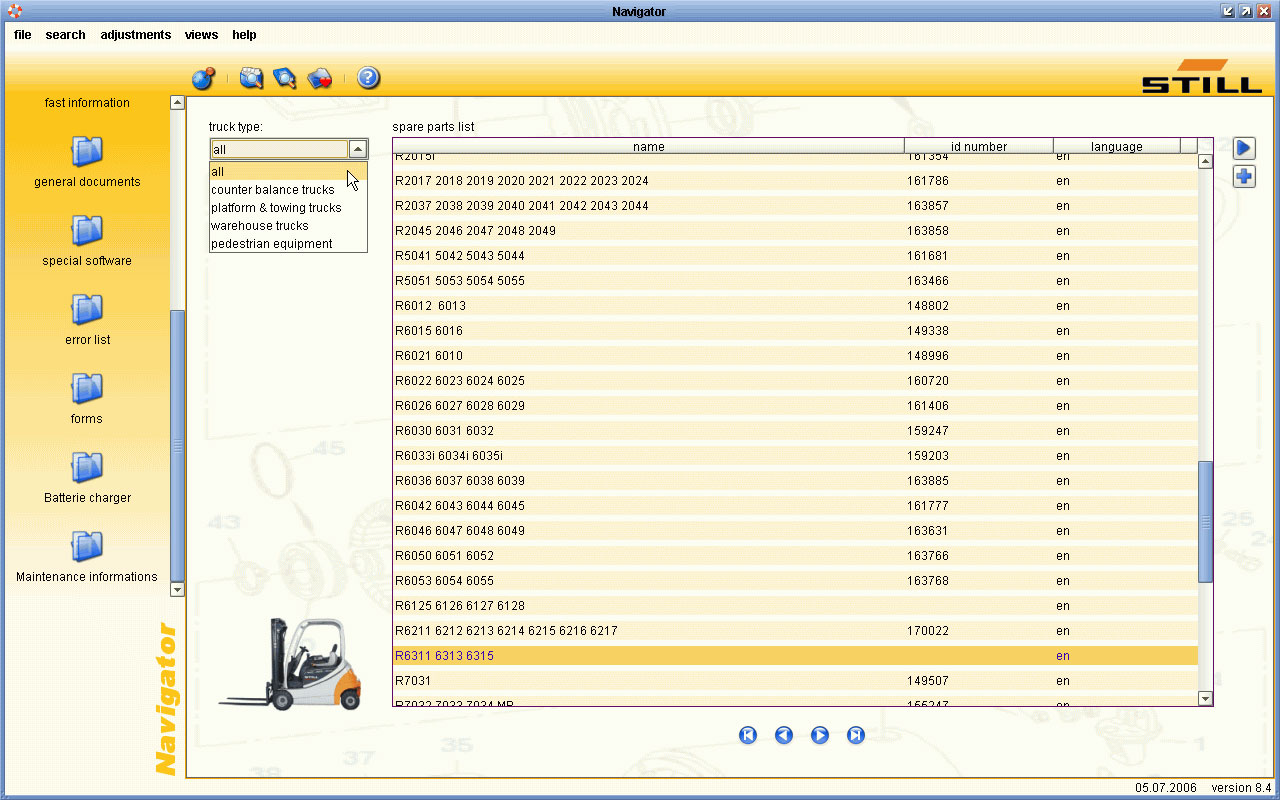Image resolution: width=1280 pixels, height=800 pixels.
Task: Open the forms folder icon
Action: [87, 389]
